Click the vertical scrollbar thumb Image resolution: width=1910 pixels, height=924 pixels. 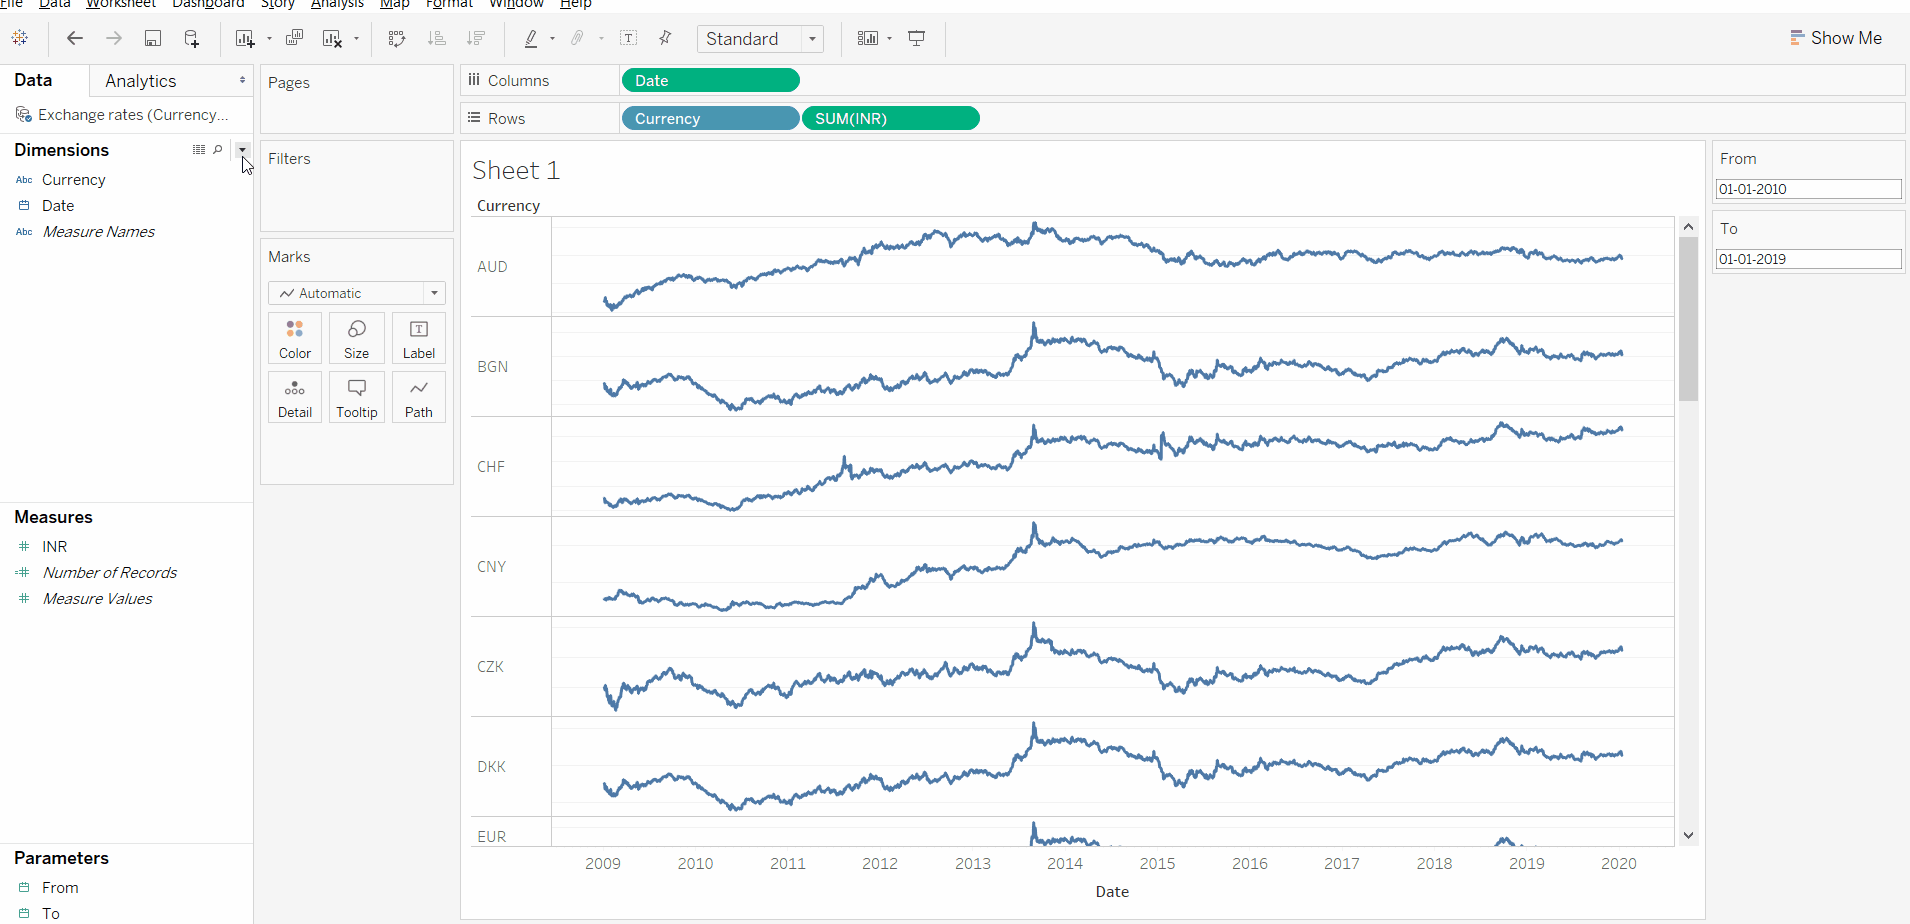(x=1689, y=319)
